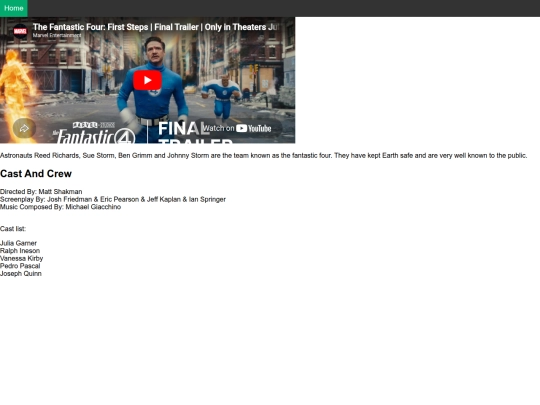
Task: Open Watch on YouTube button
Action: tap(238, 128)
